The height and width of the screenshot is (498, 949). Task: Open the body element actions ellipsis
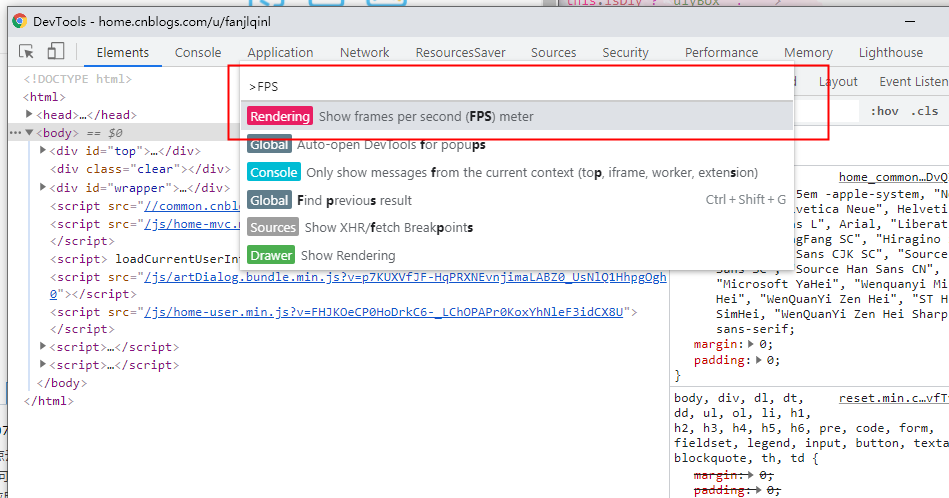pos(15,133)
